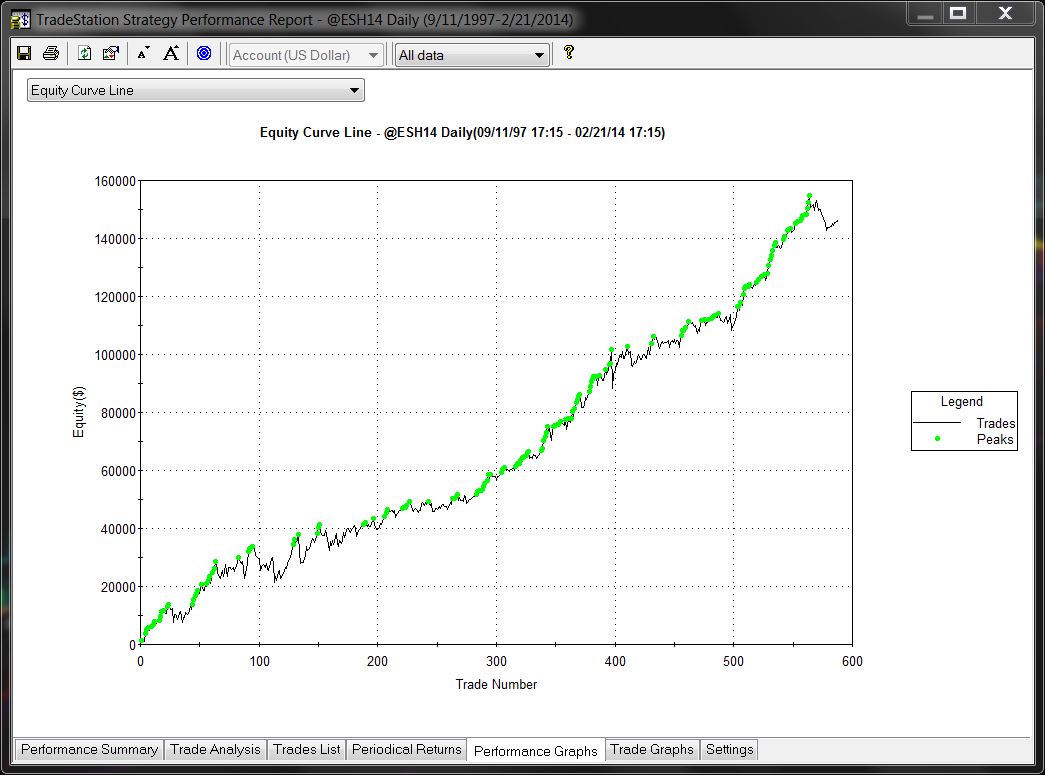This screenshot has height=775, width=1045.
Task: Increase the font size
Action: click(x=171, y=53)
